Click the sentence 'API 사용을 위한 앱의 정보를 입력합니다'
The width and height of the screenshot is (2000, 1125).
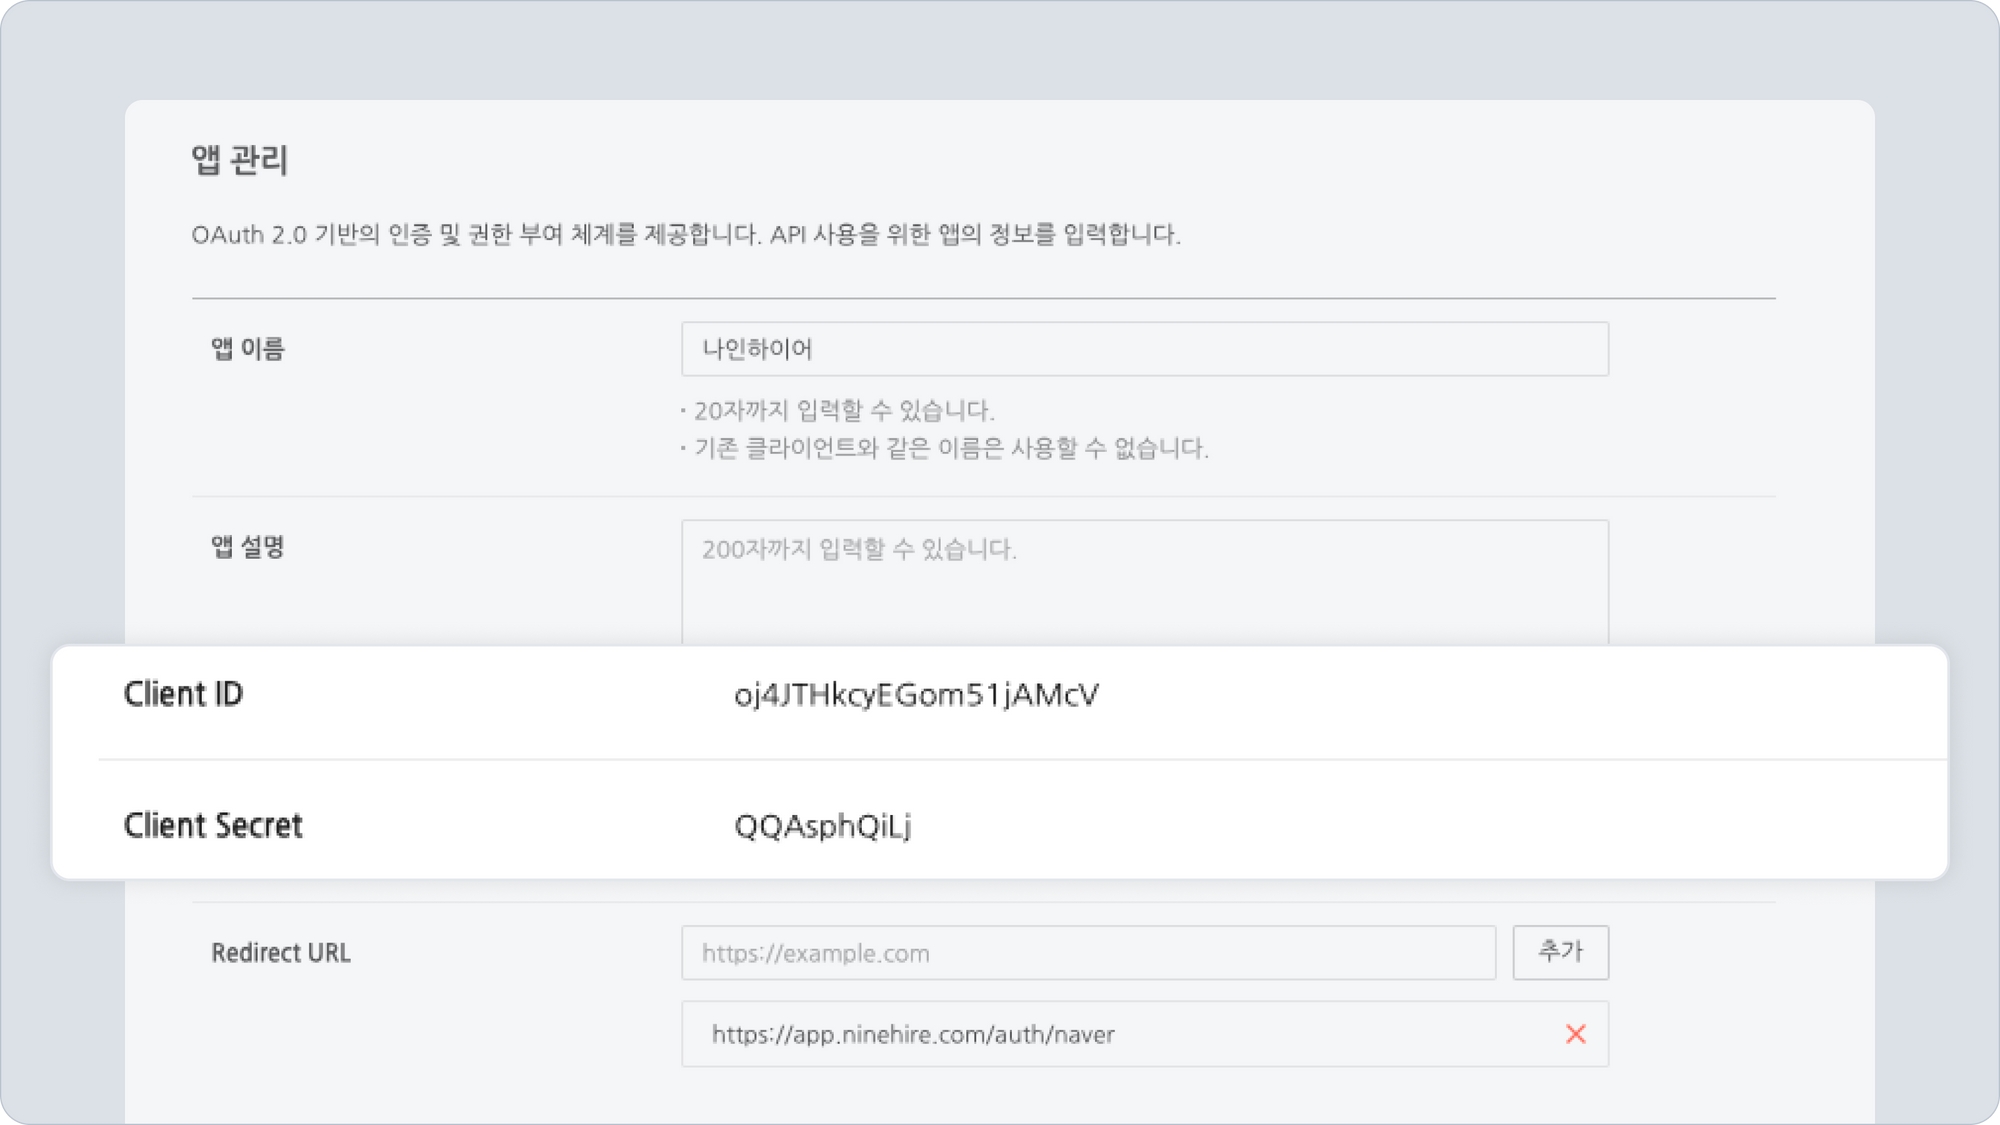pos(974,235)
